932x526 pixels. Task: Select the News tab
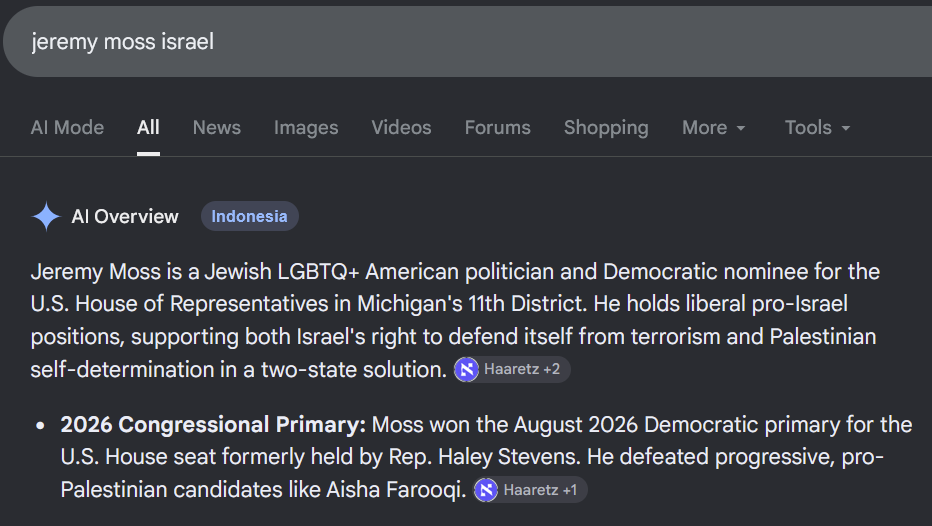217,128
